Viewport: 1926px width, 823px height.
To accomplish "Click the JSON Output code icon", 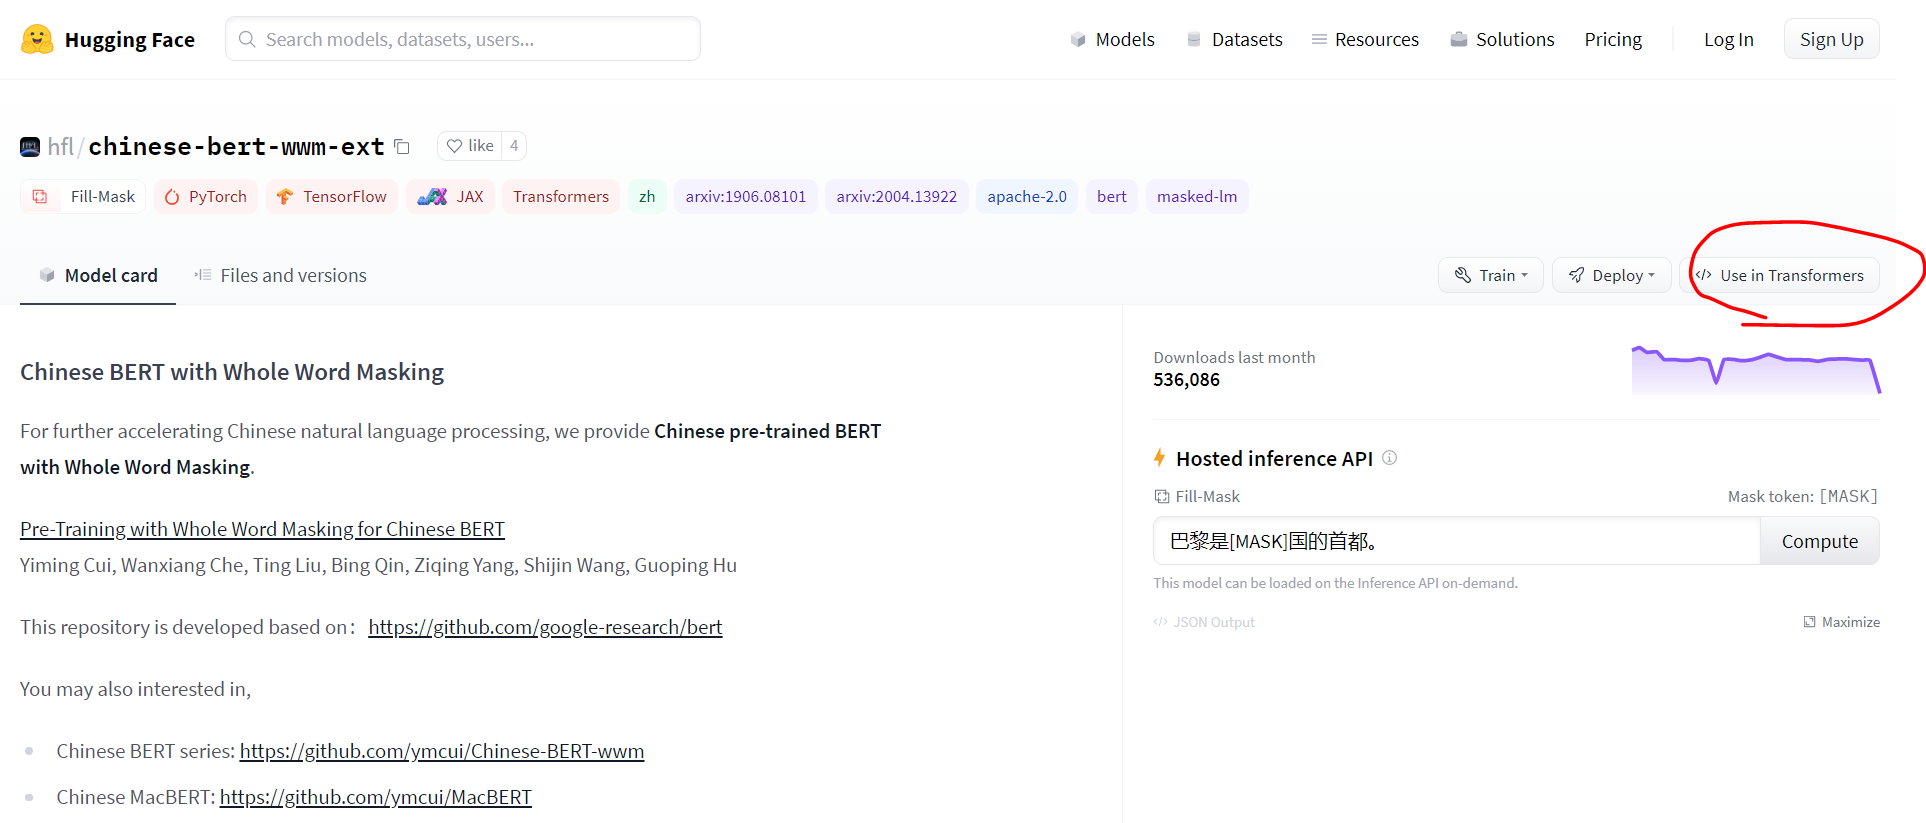I will (x=1161, y=622).
